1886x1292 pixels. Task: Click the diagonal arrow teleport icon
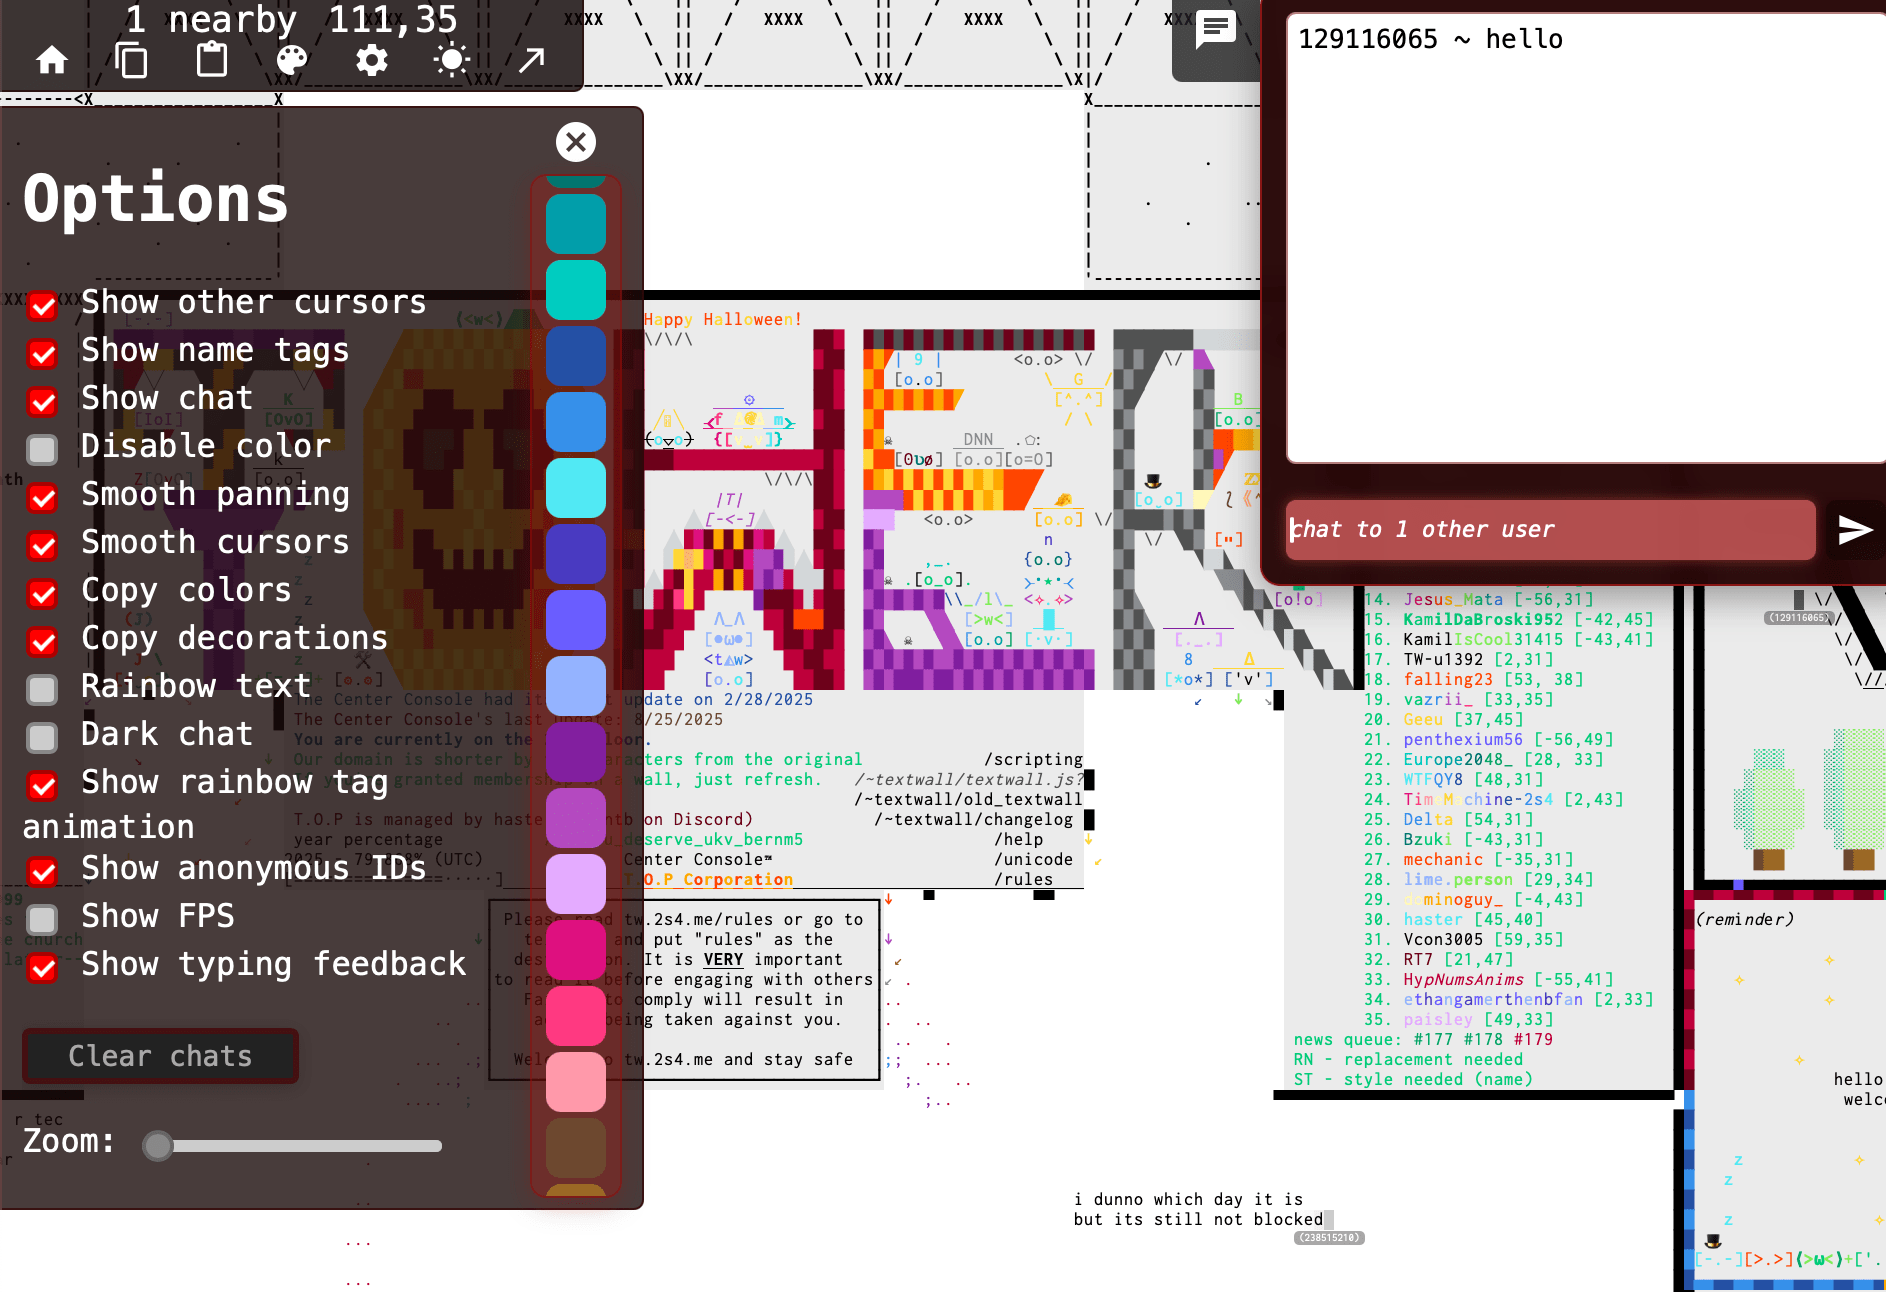[531, 61]
